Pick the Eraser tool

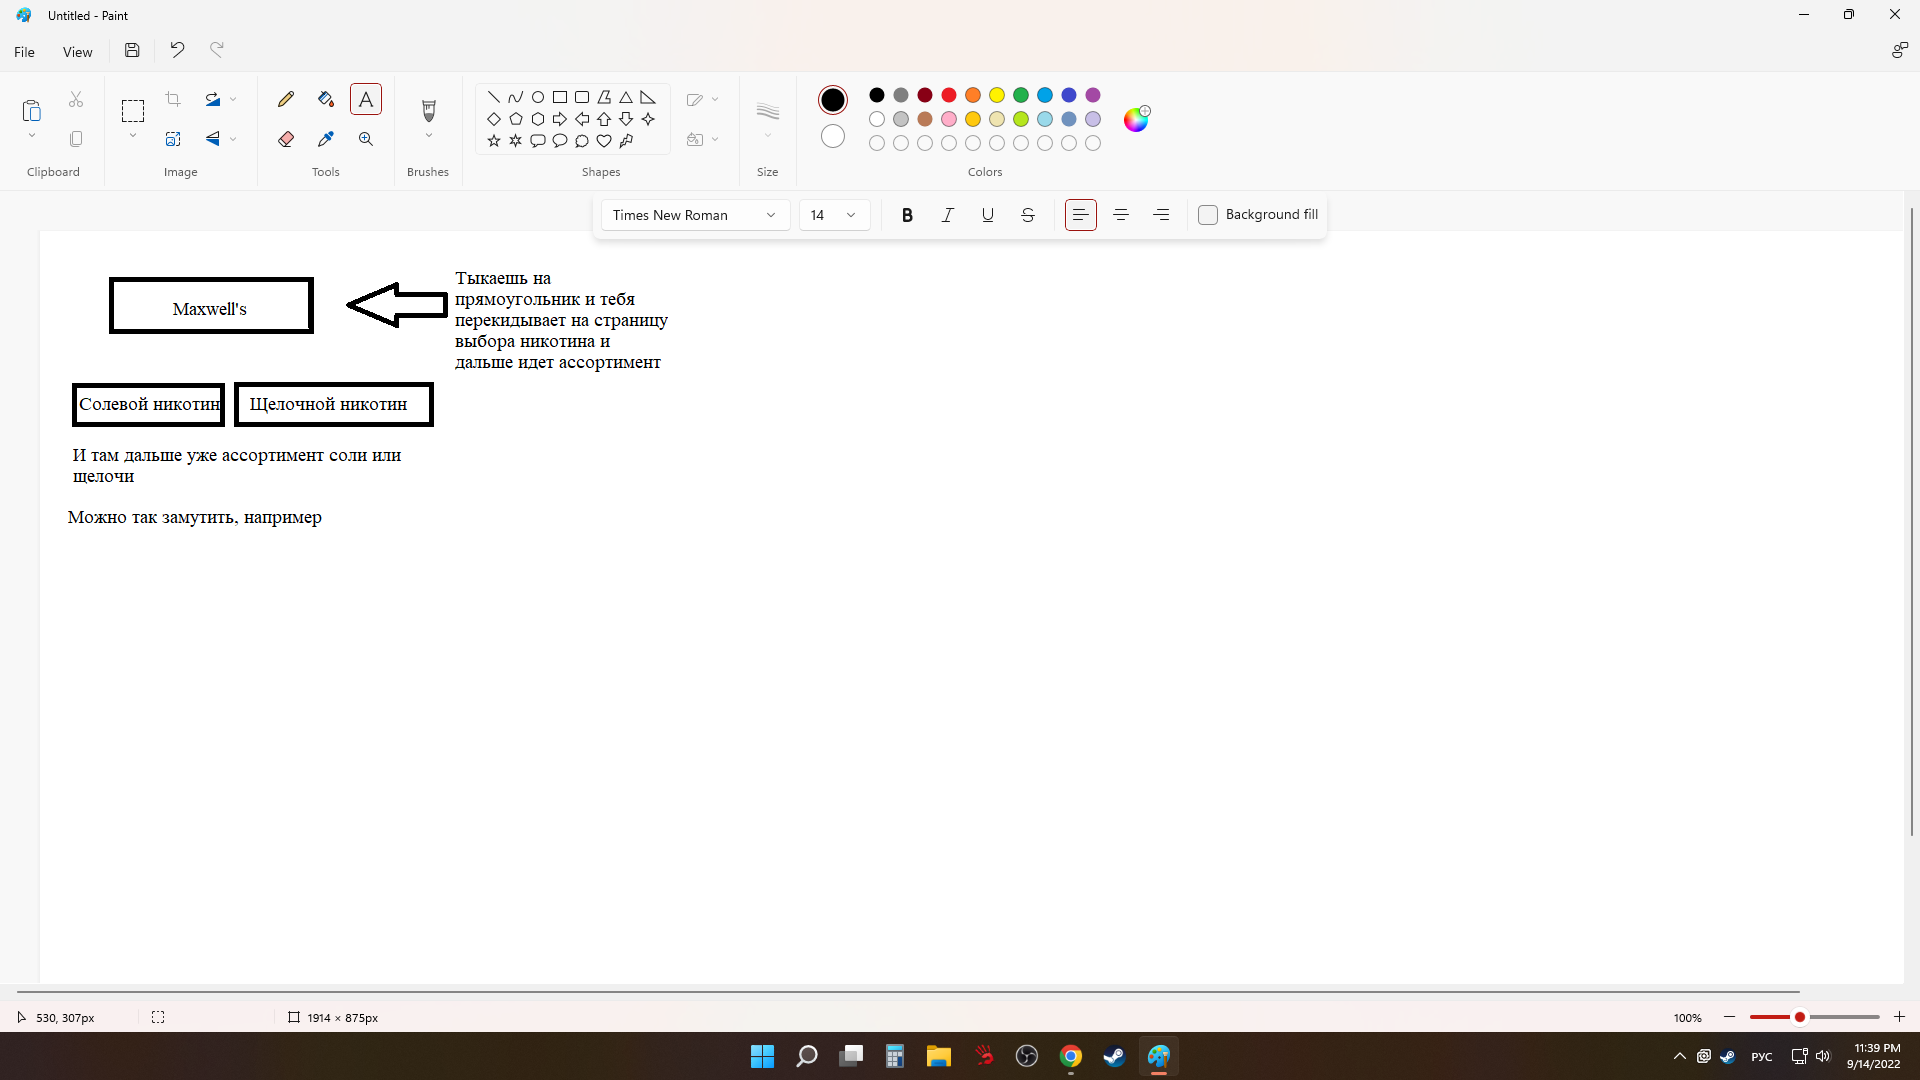coord(286,139)
